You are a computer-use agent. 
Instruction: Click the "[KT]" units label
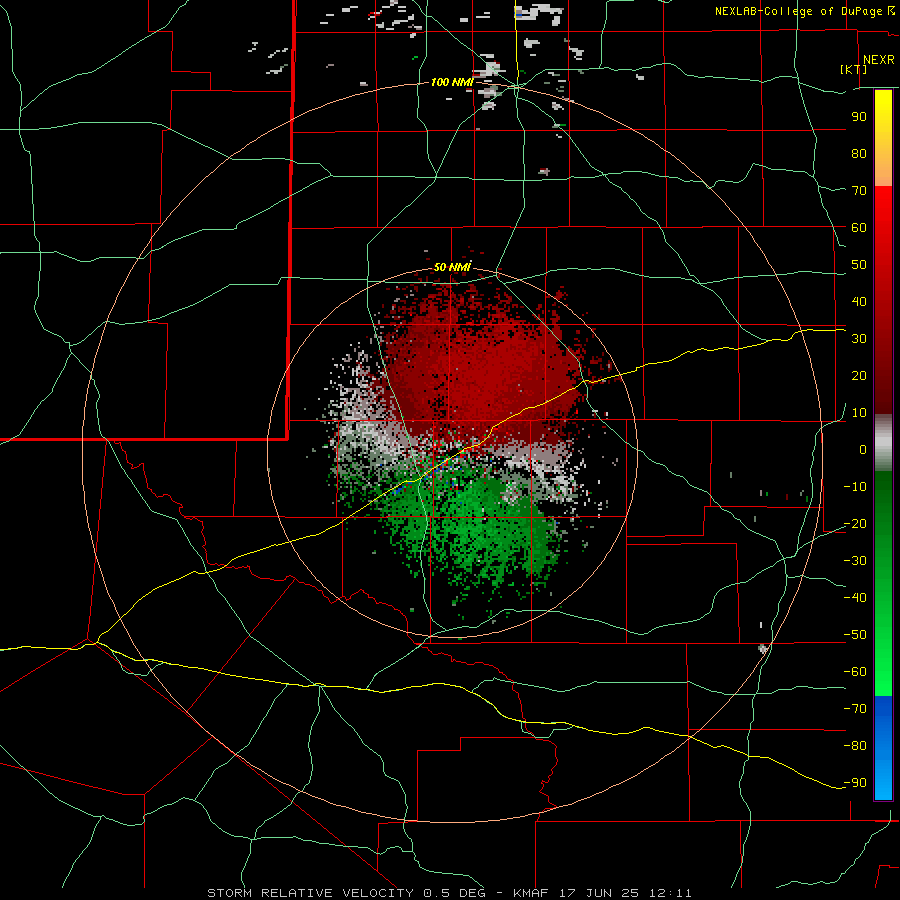click(x=854, y=69)
